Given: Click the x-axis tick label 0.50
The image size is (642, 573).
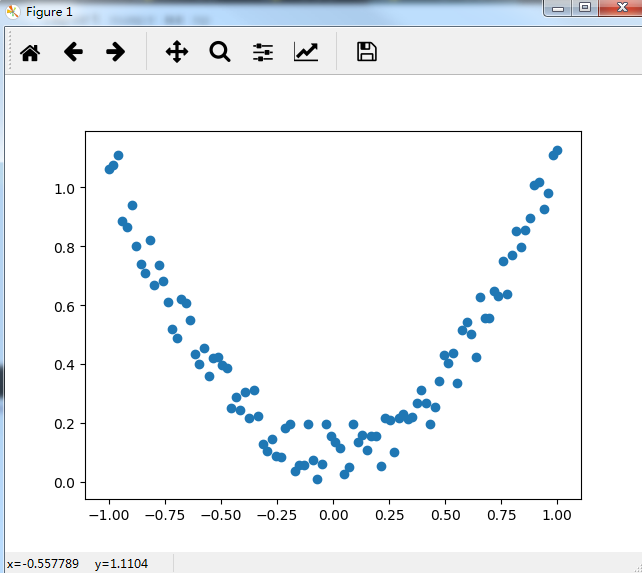Looking at the screenshot, I should tap(445, 515).
